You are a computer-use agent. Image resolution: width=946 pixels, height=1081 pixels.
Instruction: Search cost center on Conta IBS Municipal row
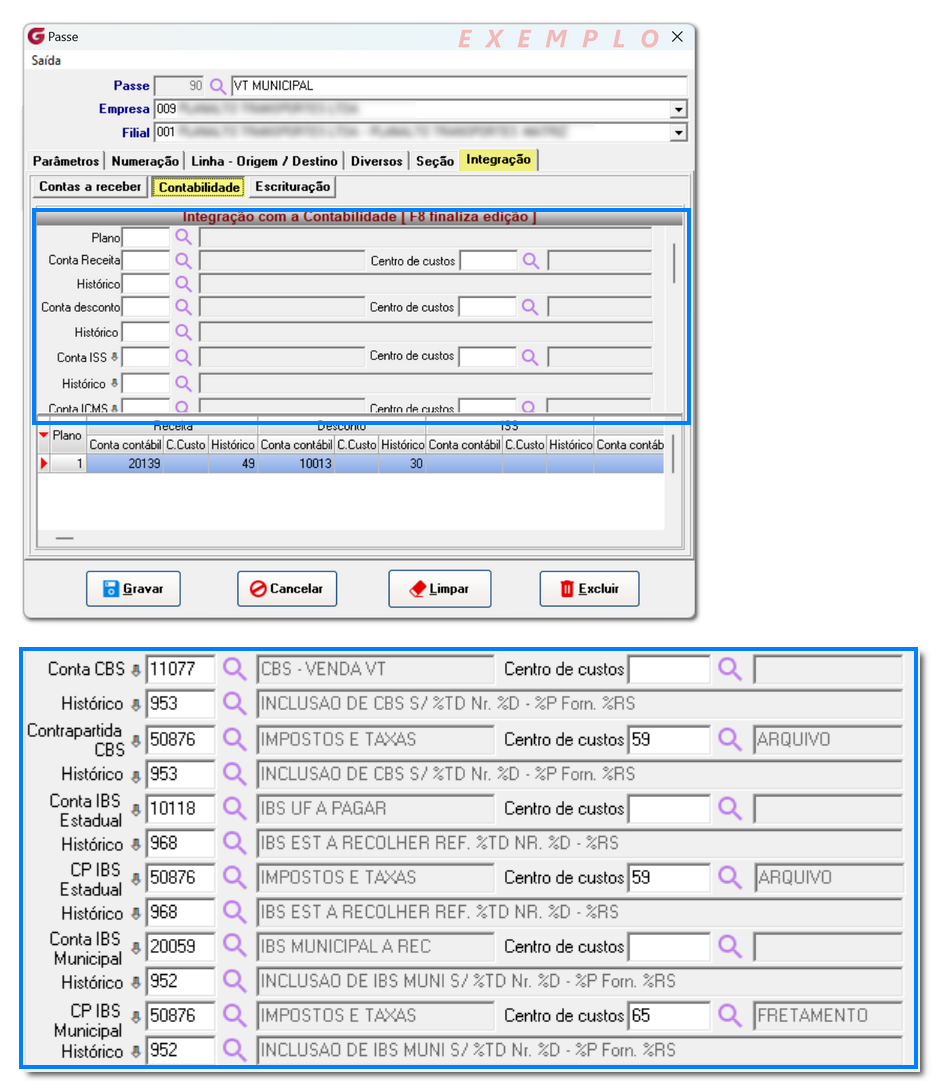[x=729, y=946]
